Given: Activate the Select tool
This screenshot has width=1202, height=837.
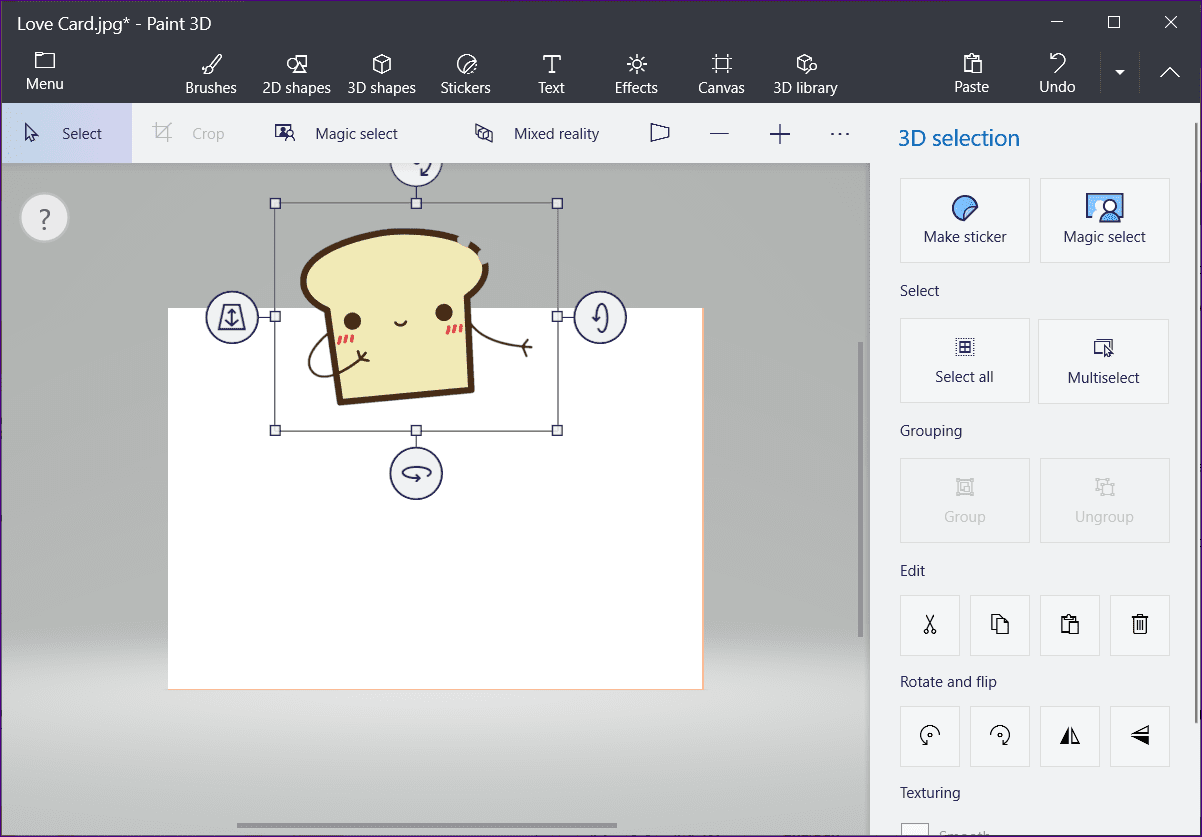Looking at the screenshot, I should coord(66,133).
